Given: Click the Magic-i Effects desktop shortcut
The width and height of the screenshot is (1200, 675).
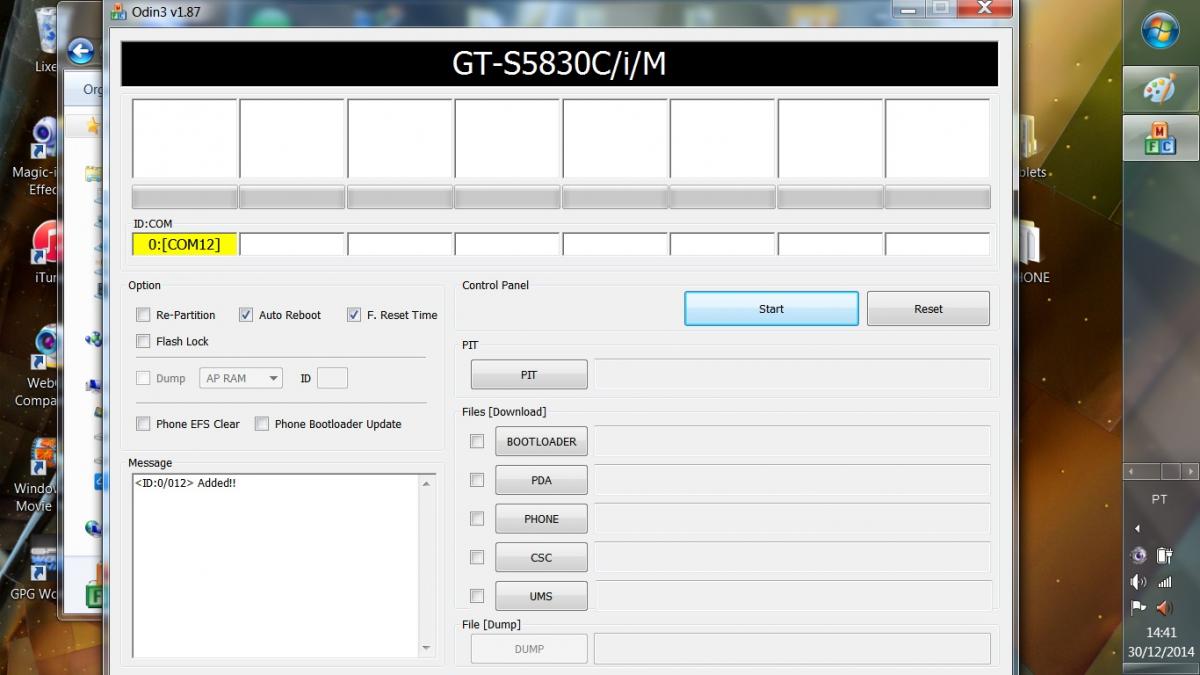Looking at the screenshot, I should [45, 140].
